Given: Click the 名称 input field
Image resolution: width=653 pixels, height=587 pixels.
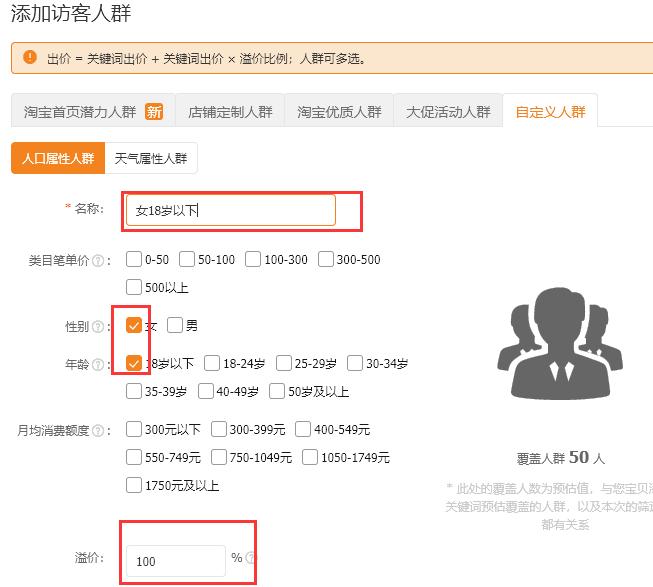Looking at the screenshot, I should coord(230,210).
